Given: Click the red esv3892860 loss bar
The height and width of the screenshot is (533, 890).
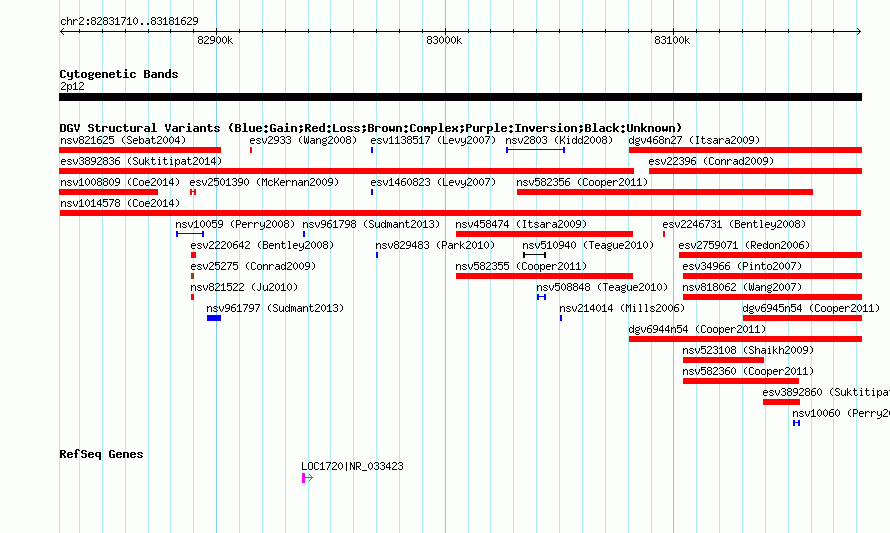Looking at the screenshot, I should (782, 402).
